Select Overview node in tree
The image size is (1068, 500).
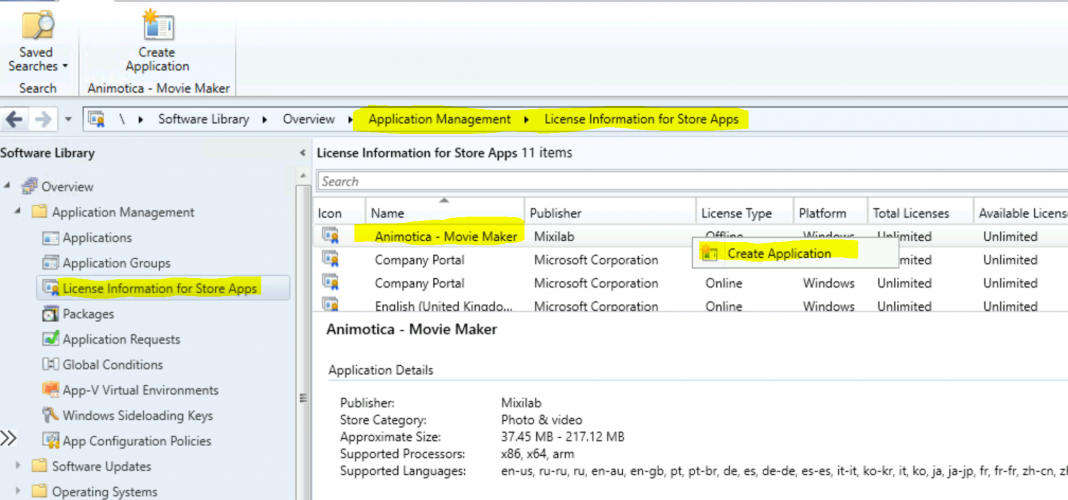coord(67,187)
